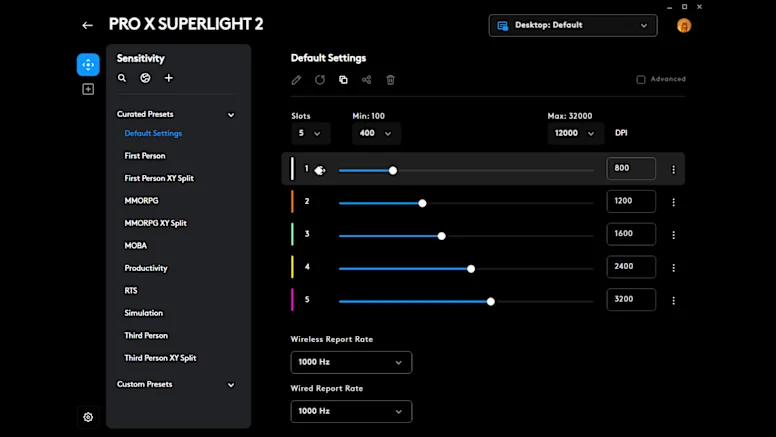Select the Third Person preset
Viewport: 776px width, 437px height.
coord(146,336)
